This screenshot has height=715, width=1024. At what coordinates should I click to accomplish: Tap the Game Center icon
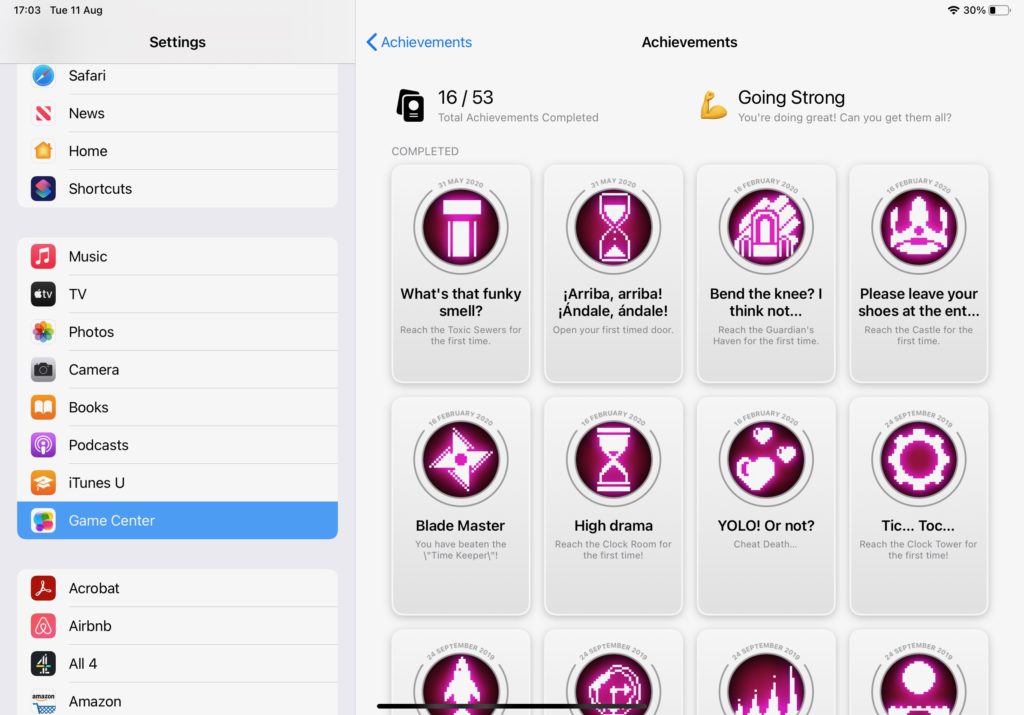pyautogui.click(x=43, y=520)
